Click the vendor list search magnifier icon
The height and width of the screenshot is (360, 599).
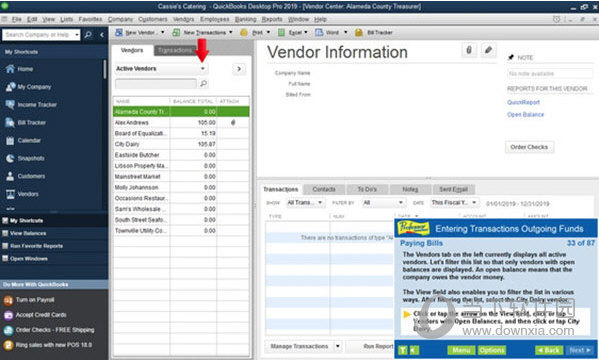pos(204,83)
